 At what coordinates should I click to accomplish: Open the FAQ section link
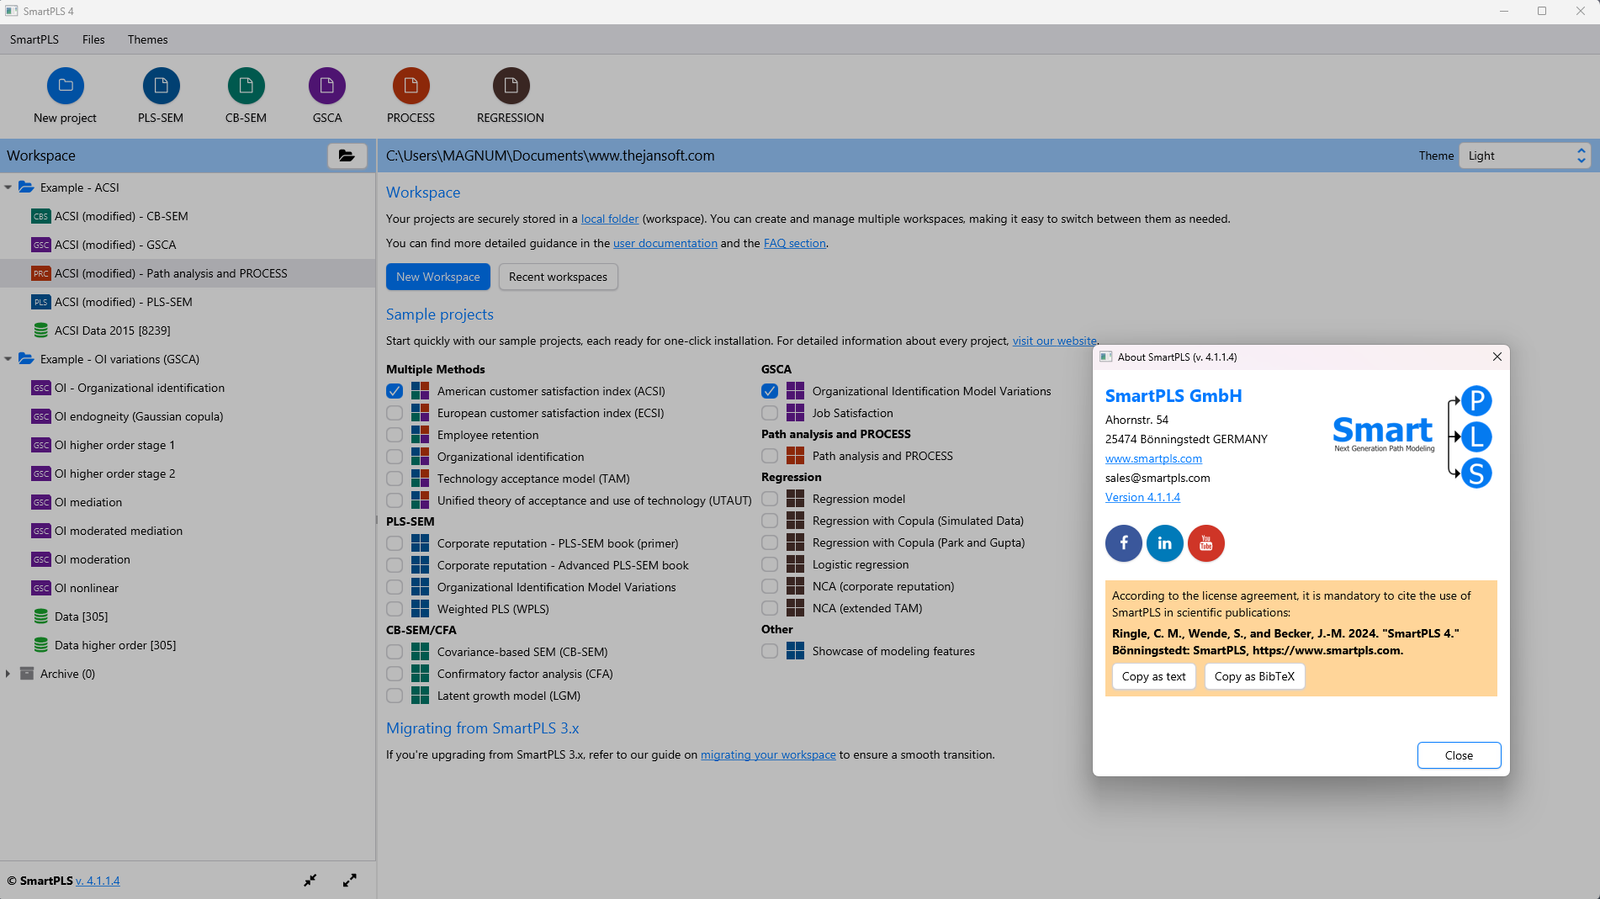[x=794, y=243]
